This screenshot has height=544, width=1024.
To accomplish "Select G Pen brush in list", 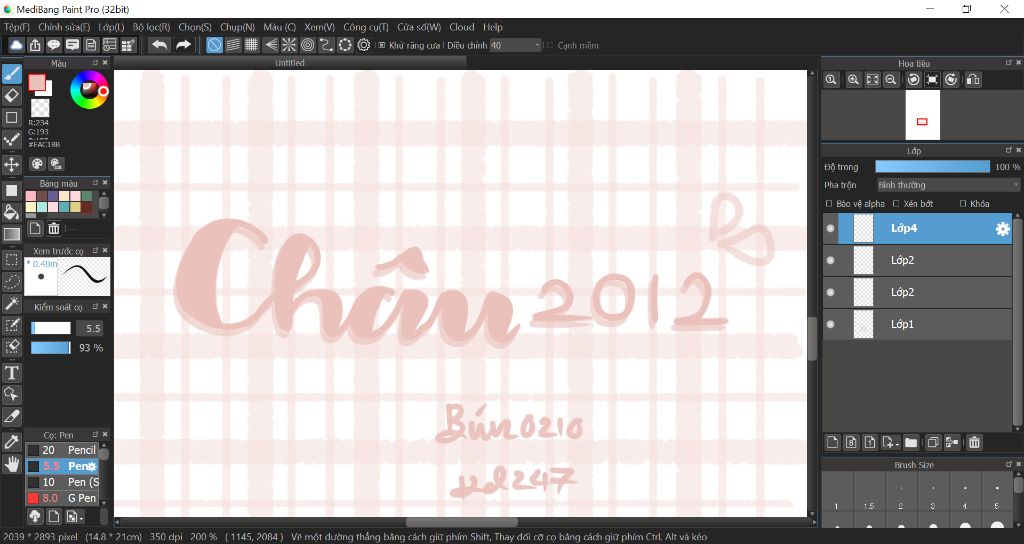I will [x=62, y=498].
